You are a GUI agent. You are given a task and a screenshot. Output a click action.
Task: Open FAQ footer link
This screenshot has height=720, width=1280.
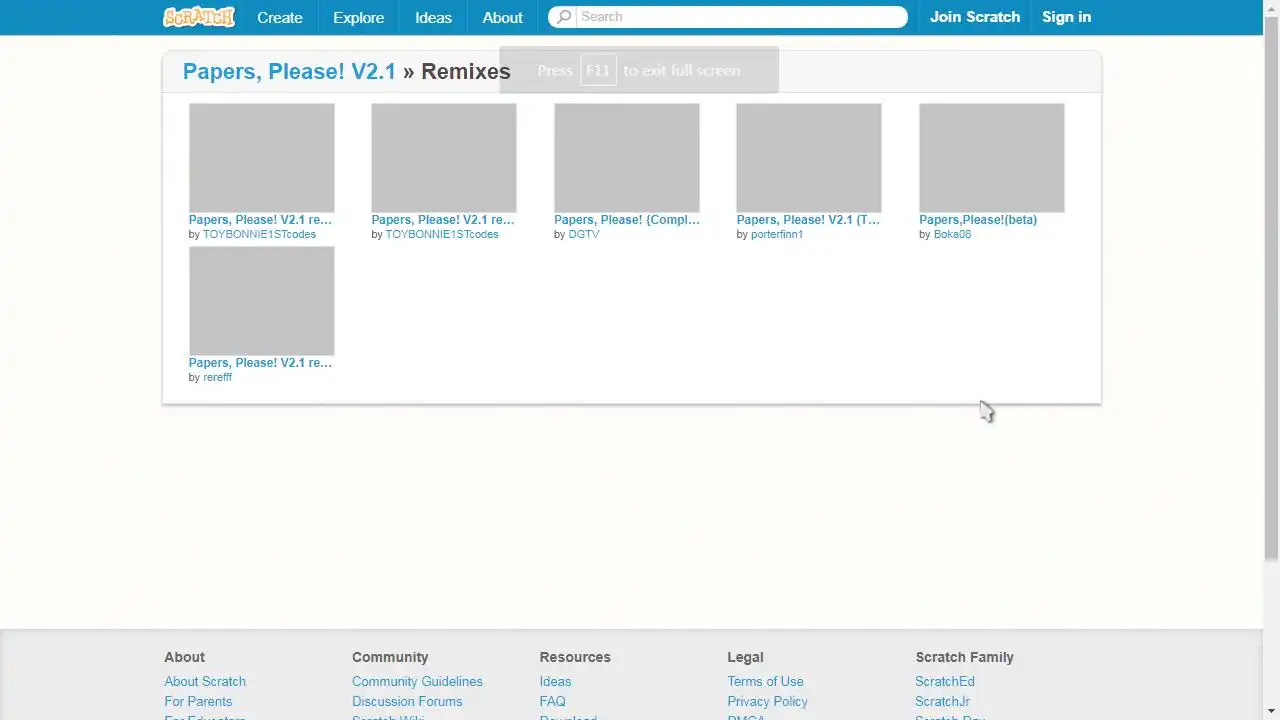[552, 702]
